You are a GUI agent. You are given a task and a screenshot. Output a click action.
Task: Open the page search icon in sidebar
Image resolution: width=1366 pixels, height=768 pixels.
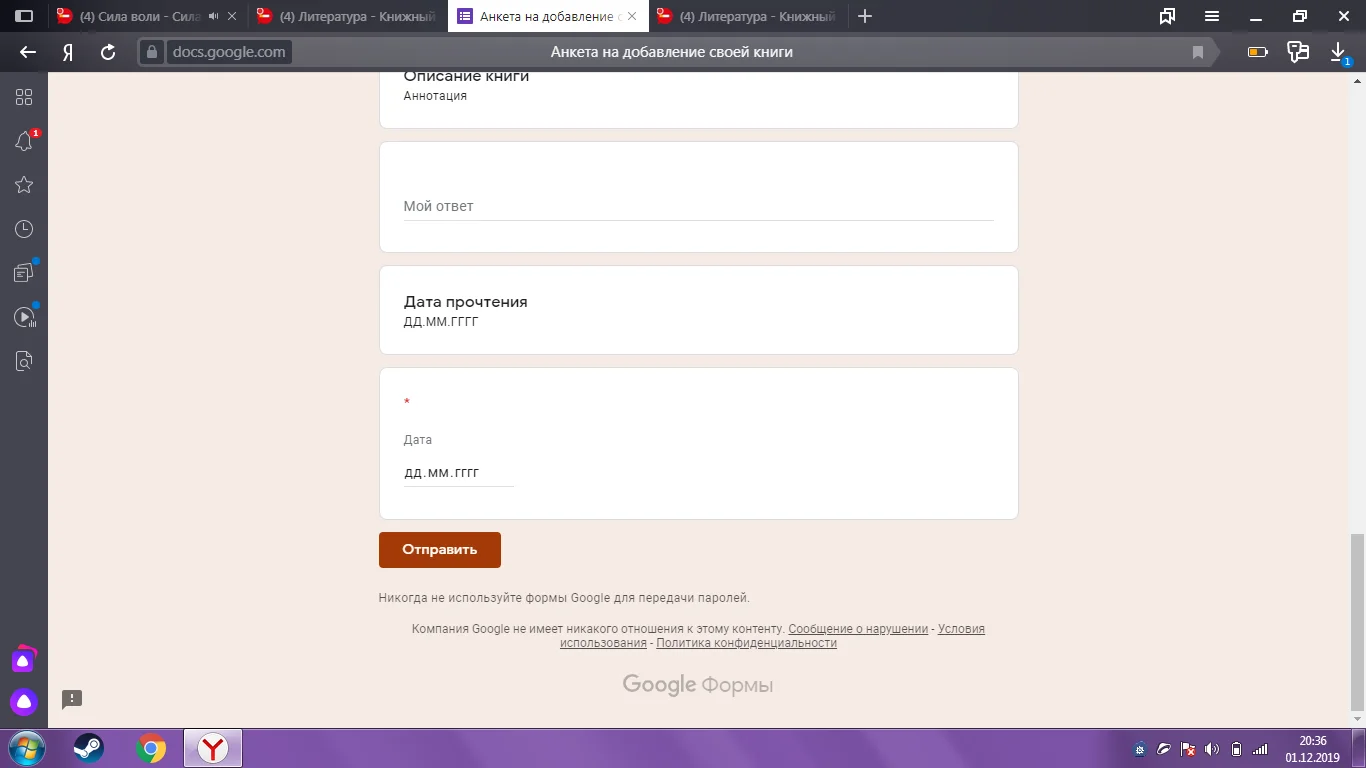tap(24, 361)
